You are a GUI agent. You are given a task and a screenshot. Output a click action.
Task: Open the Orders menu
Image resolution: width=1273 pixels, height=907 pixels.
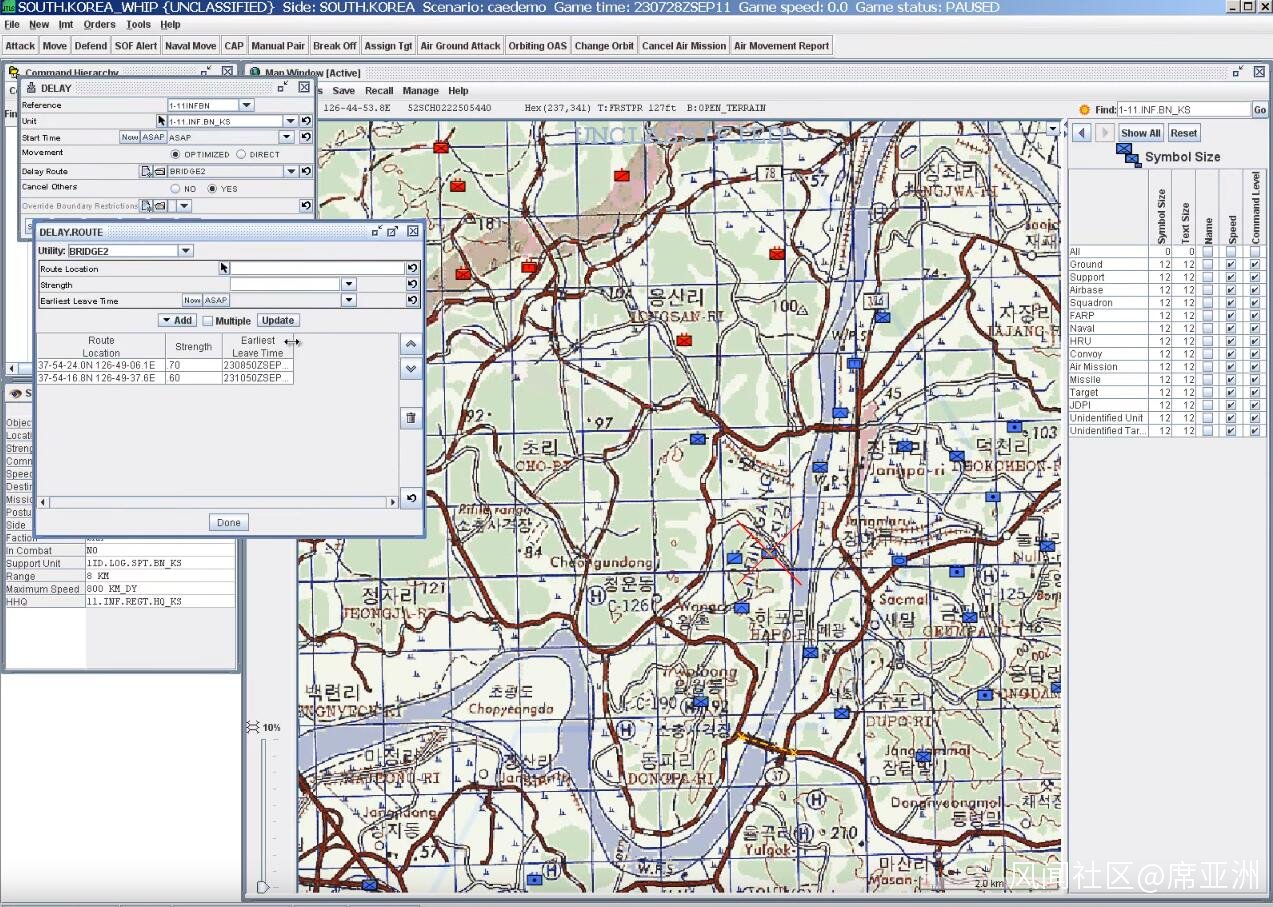click(99, 24)
